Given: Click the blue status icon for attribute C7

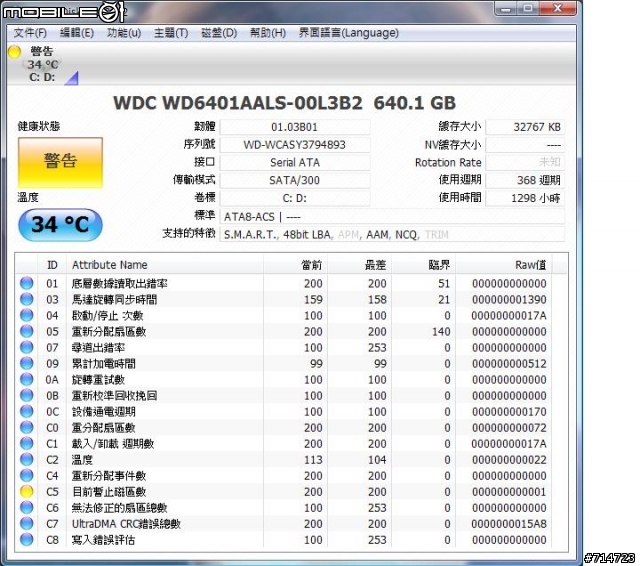Looking at the screenshot, I should (x=27, y=523).
